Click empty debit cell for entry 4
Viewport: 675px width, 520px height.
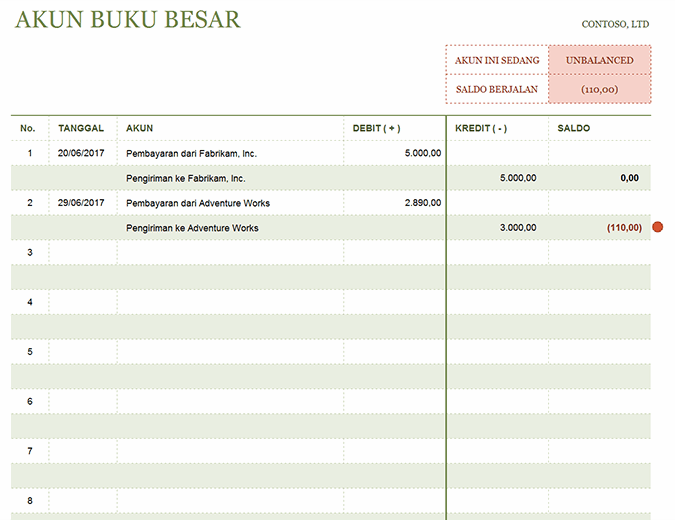point(394,302)
